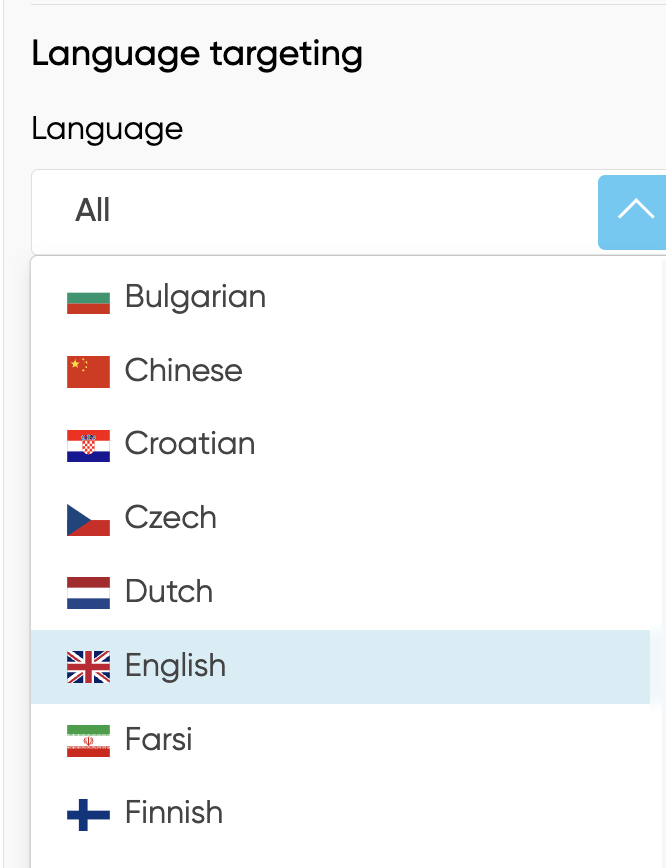This screenshot has width=666, height=868.
Task: Select the highlighted English option
Action: click(175, 666)
